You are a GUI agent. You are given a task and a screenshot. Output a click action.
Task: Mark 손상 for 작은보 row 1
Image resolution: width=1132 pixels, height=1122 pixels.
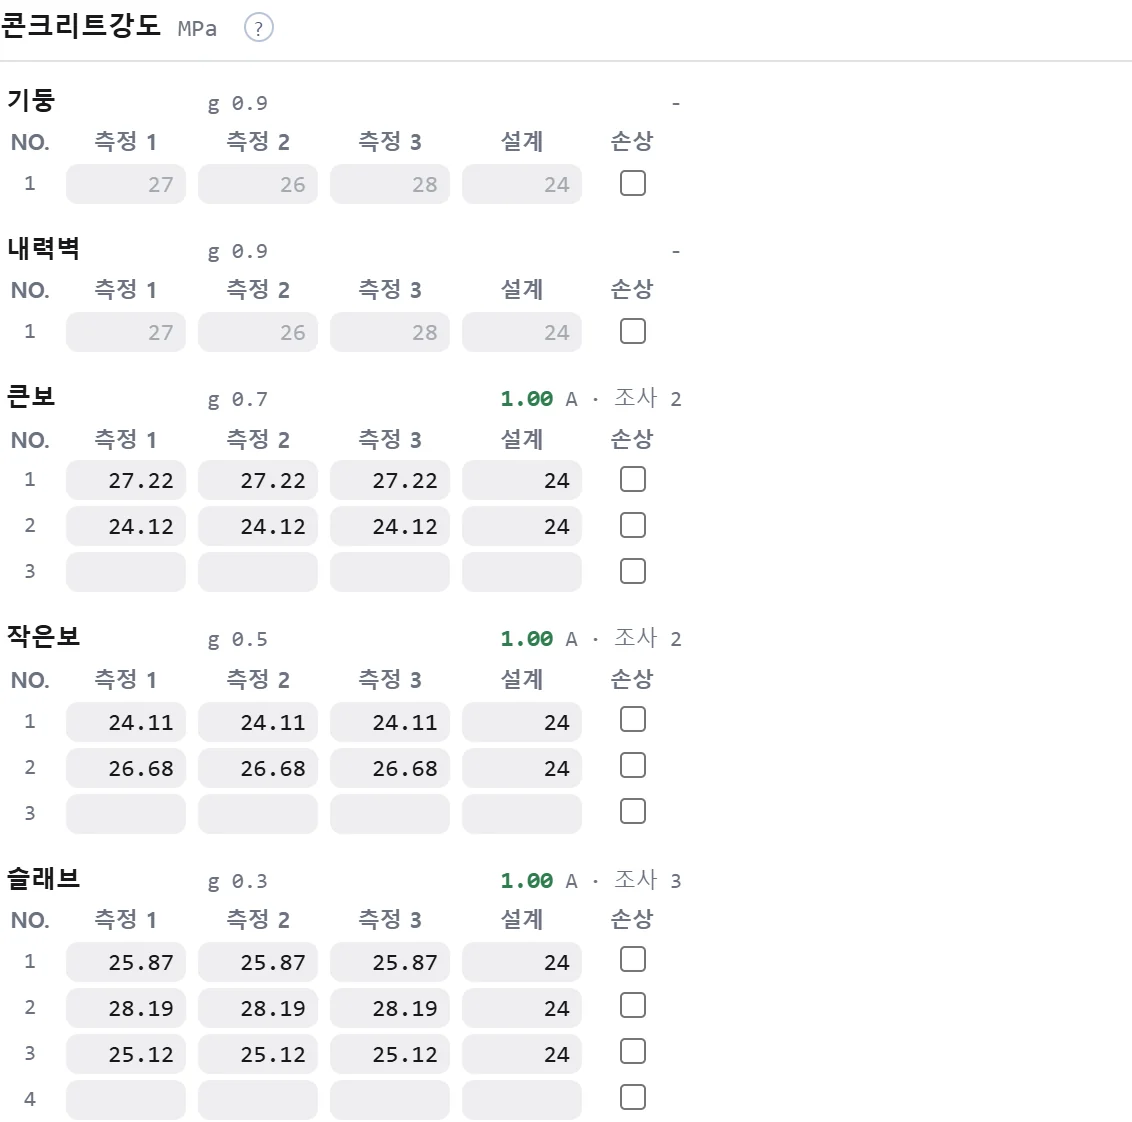pyautogui.click(x=633, y=719)
